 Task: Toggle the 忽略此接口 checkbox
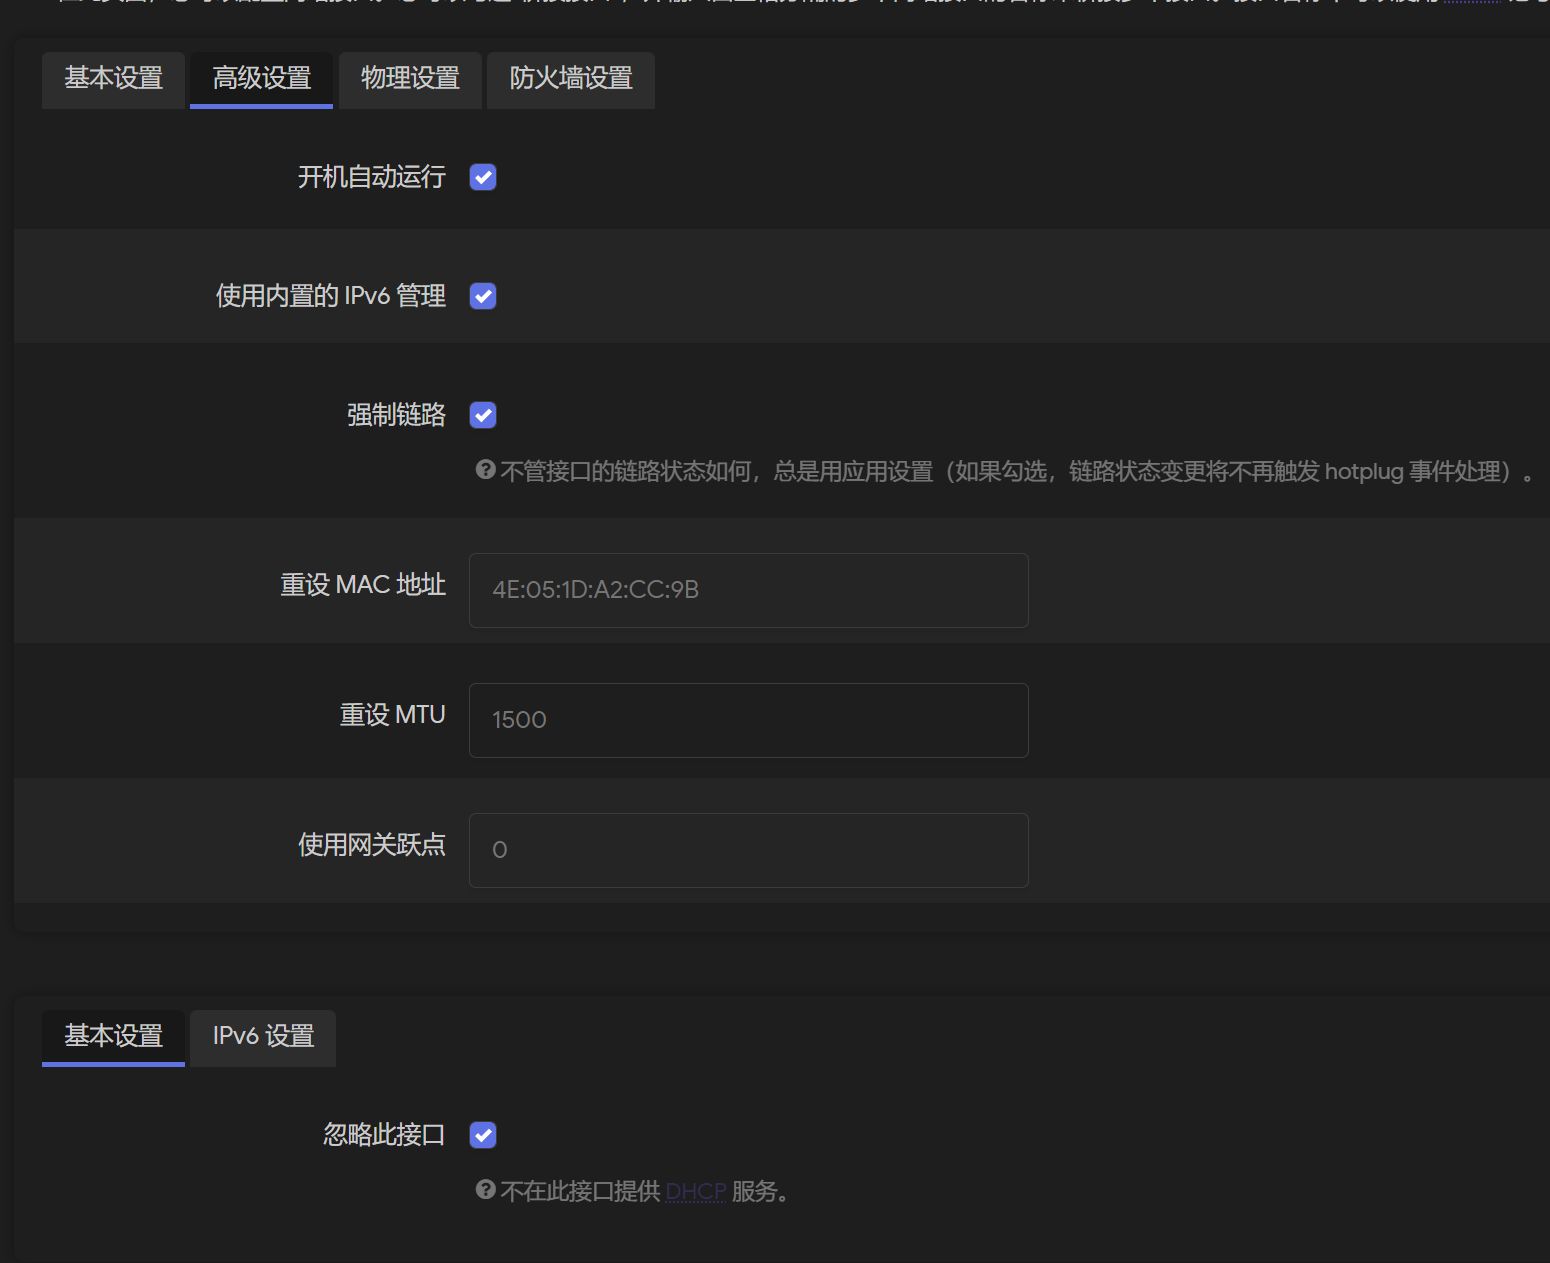click(x=483, y=1135)
